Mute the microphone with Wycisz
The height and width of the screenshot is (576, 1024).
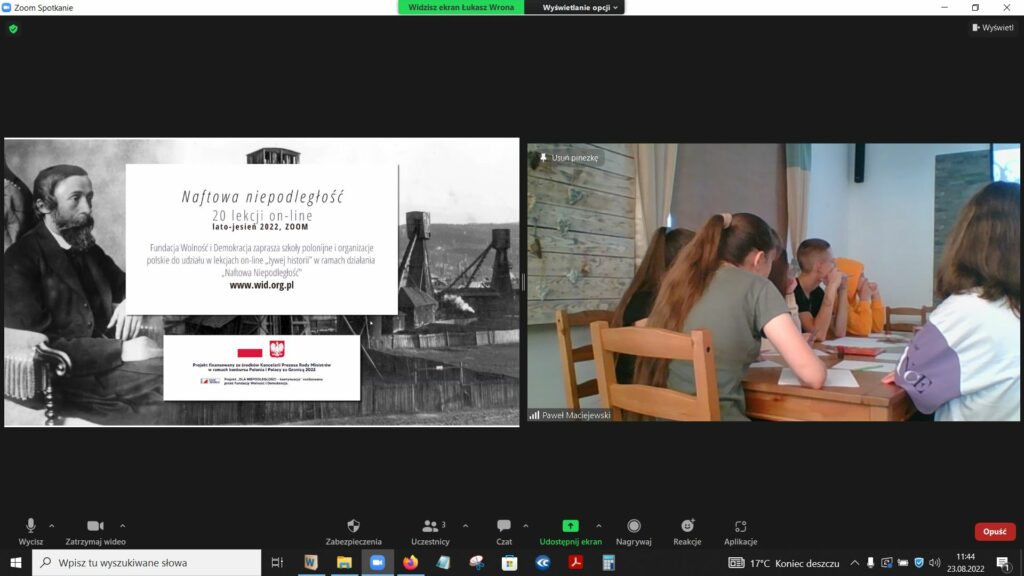[x=30, y=527]
